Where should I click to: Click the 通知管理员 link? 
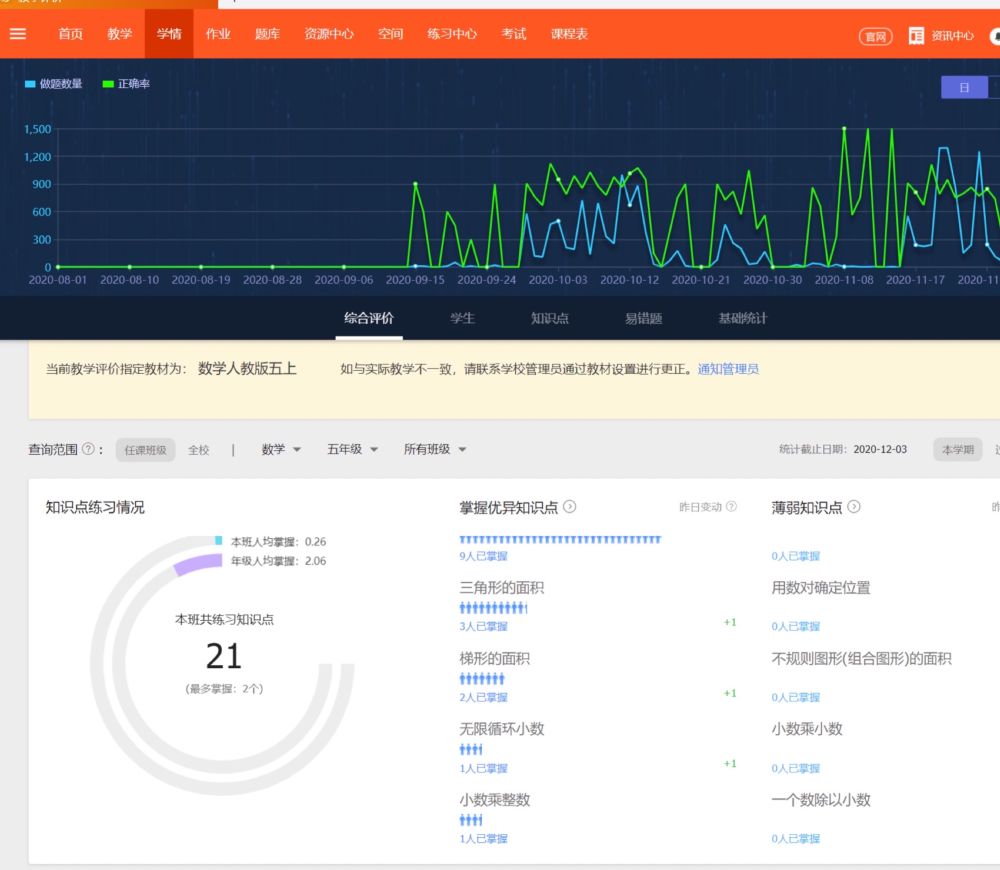click(728, 369)
